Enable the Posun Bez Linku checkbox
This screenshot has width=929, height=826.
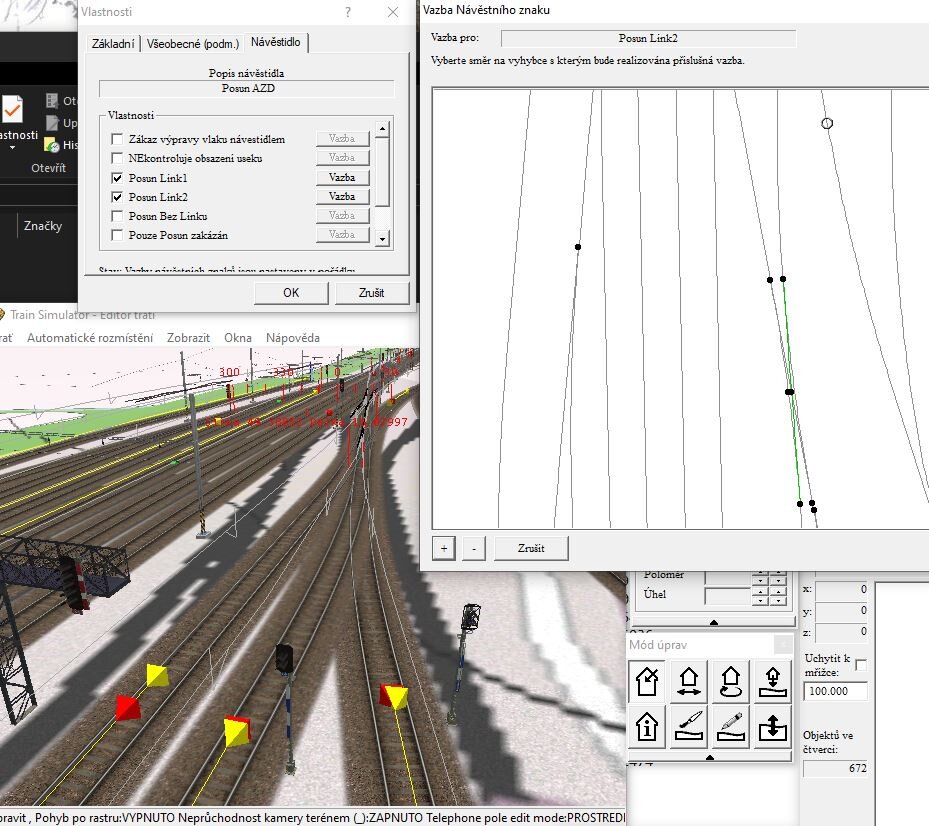(118, 216)
